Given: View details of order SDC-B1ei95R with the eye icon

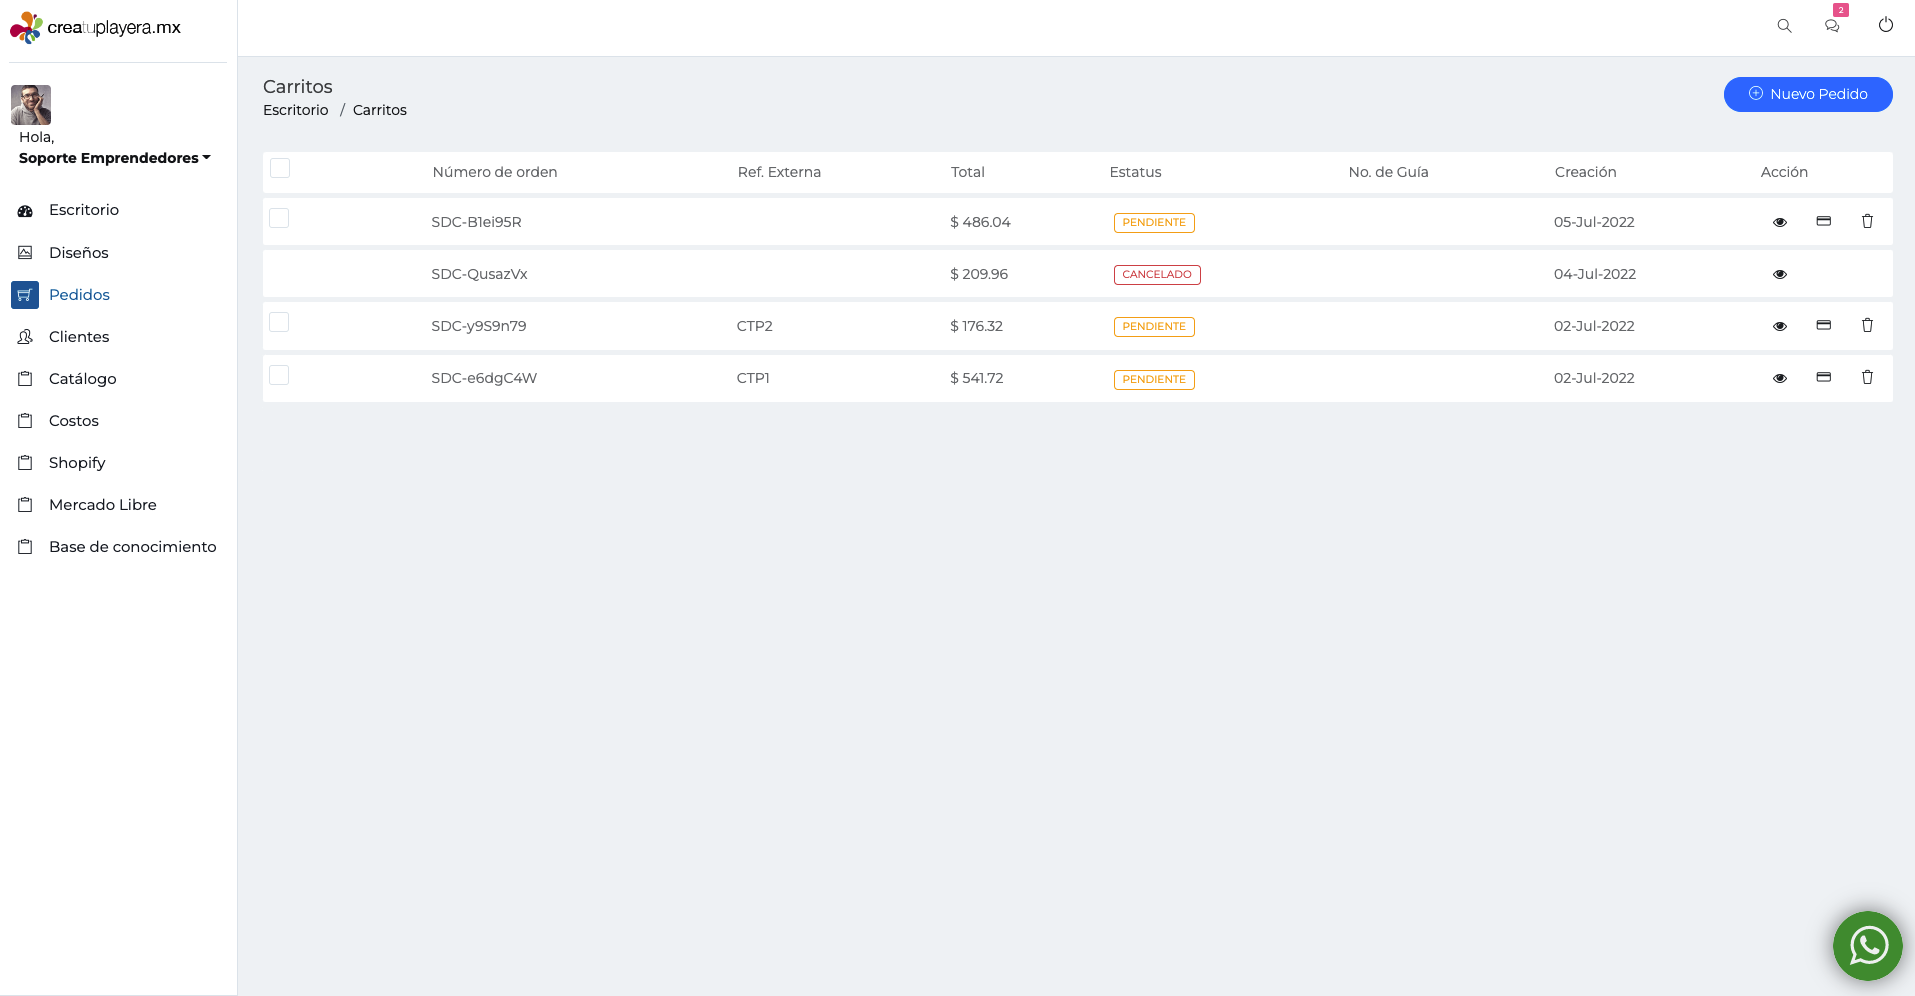Looking at the screenshot, I should [x=1780, y=222].
